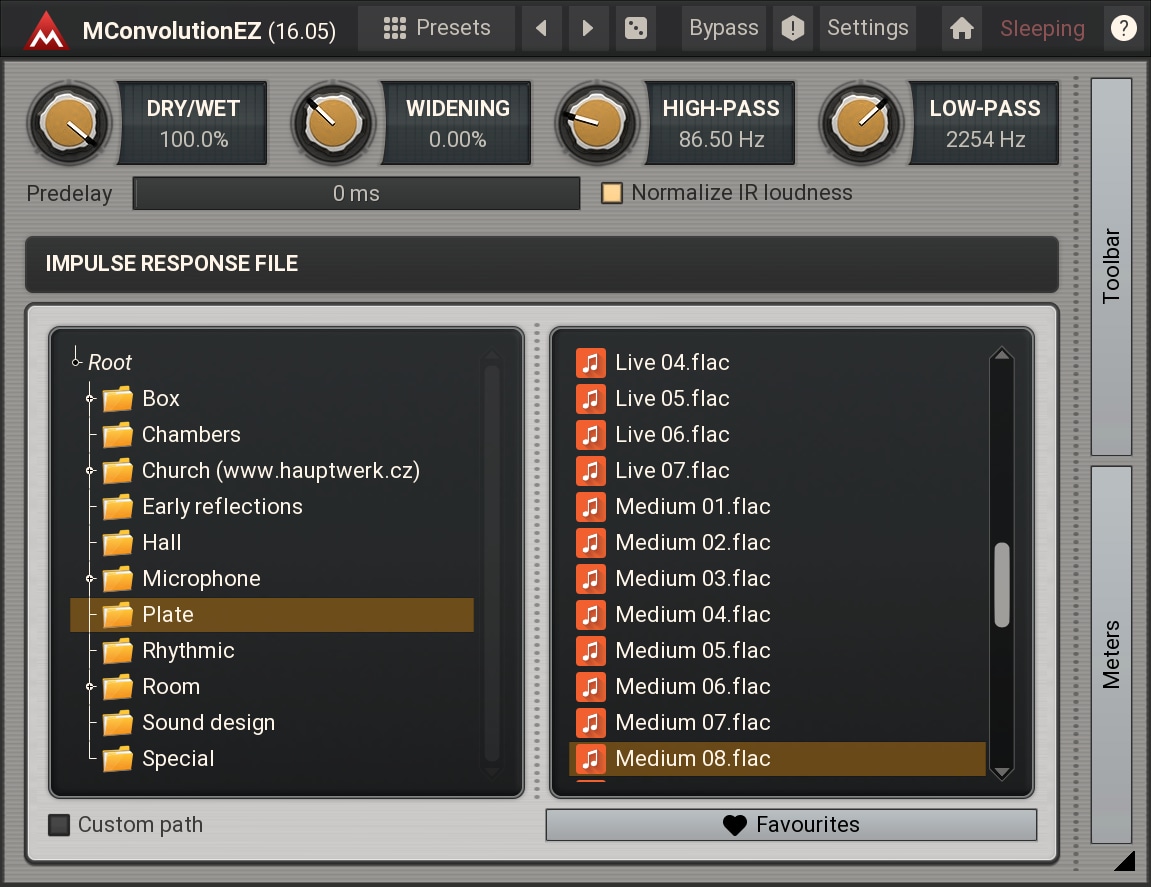Click the HIGH-PASS 86.50 Hz value display
Screen dimensions: 1151x887
(x=721, y=123)
